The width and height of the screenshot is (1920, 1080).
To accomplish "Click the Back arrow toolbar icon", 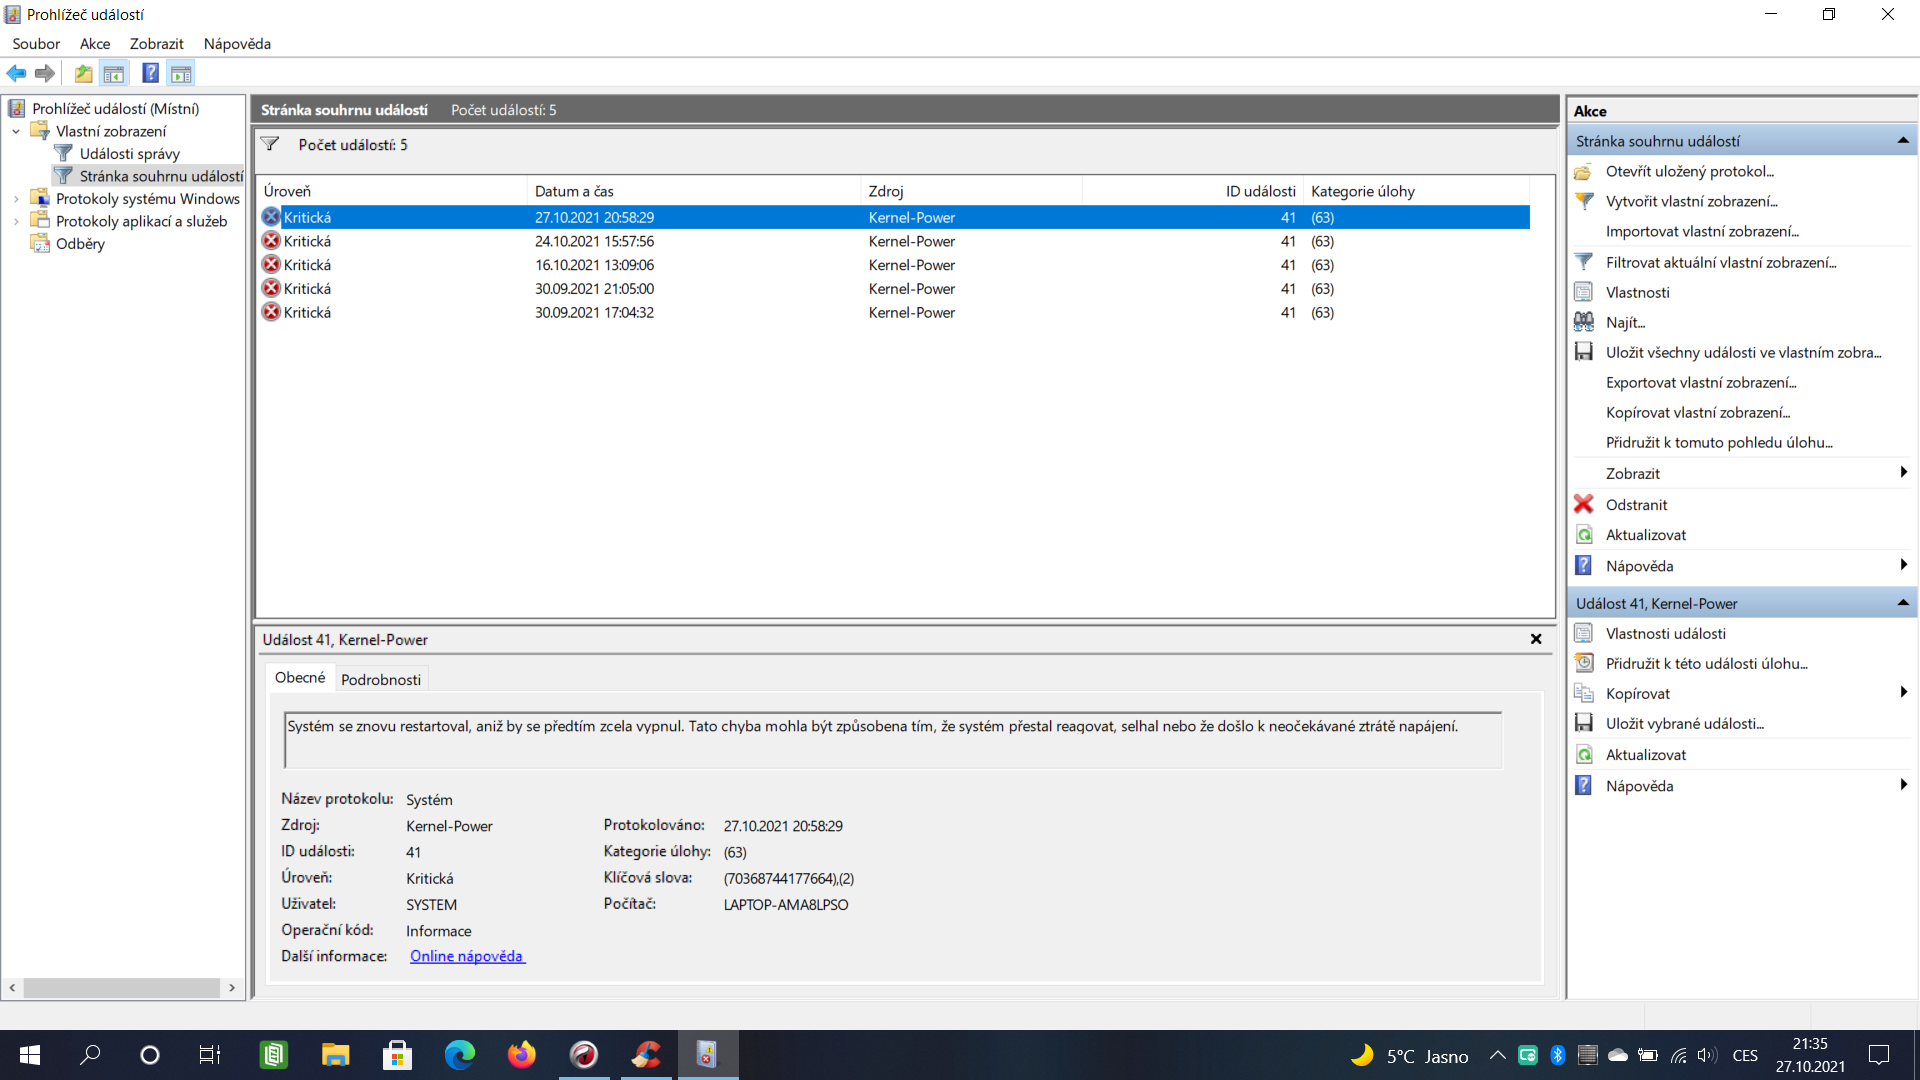I will (16, 73).
